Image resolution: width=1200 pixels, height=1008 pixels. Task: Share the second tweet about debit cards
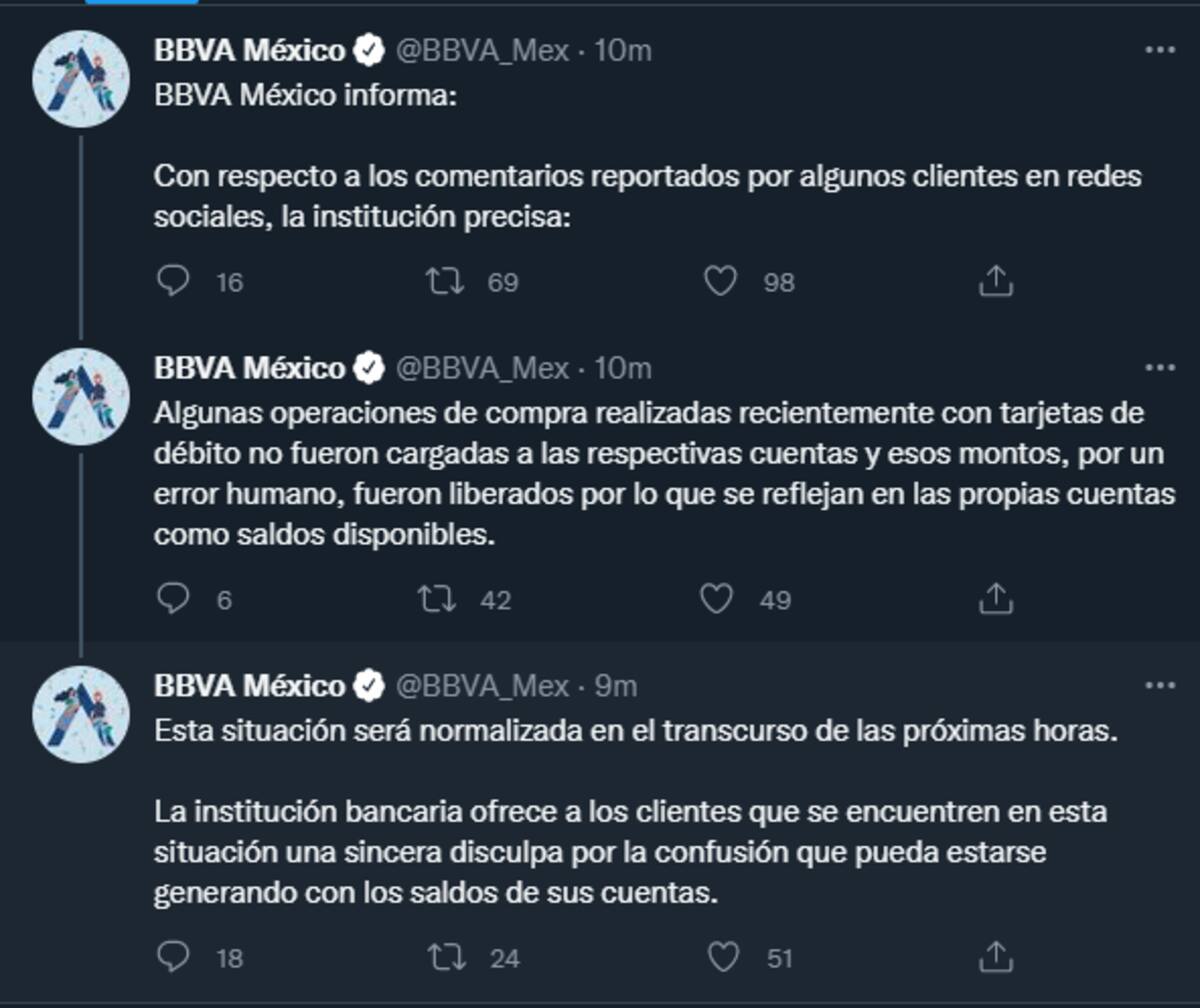(x=995, y=599)
